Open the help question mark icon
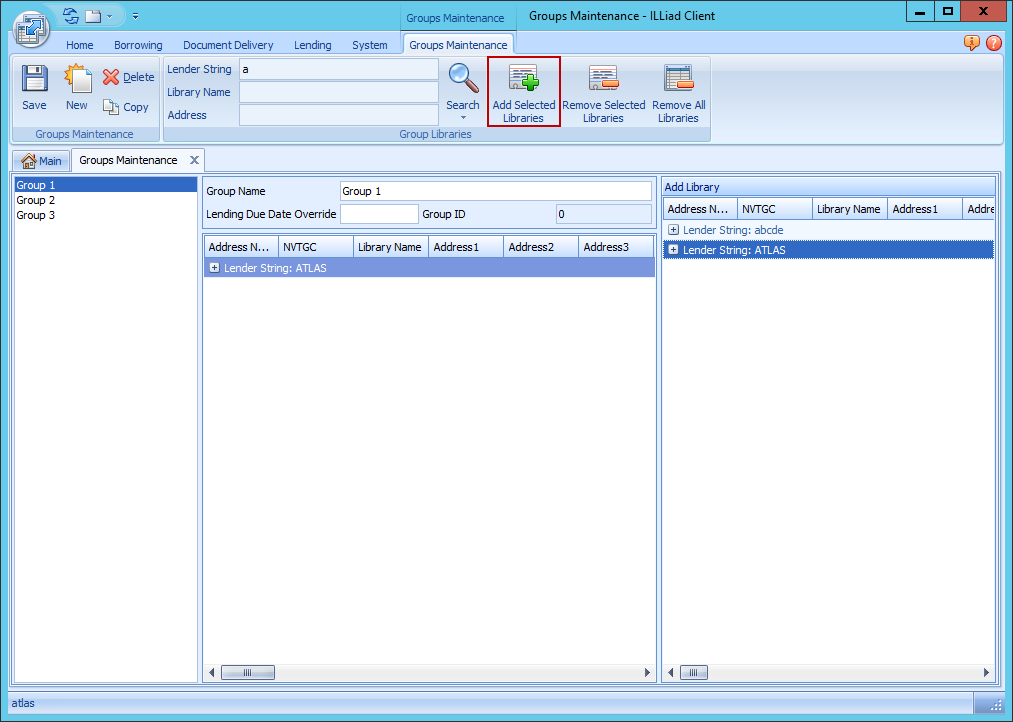 click(x=994, y=43)
